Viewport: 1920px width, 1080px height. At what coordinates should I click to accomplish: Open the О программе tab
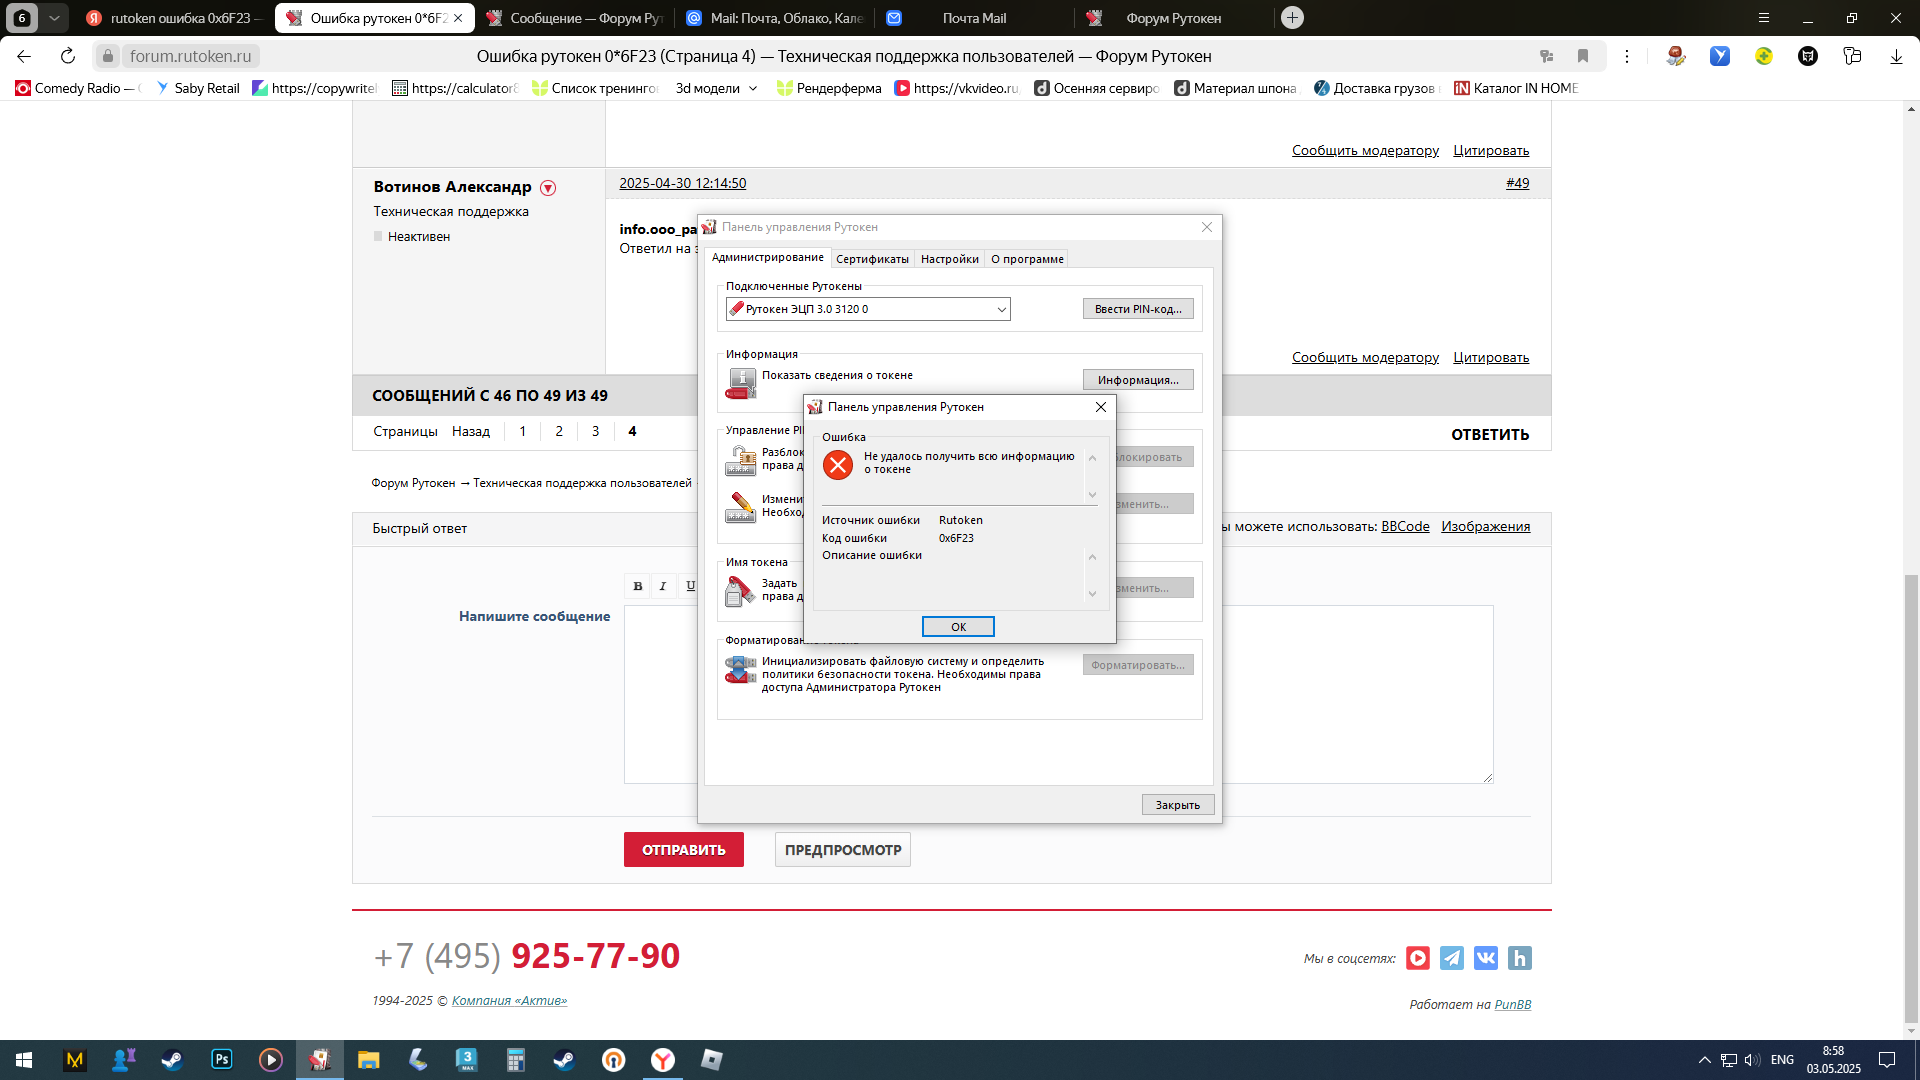point(1027,259)
